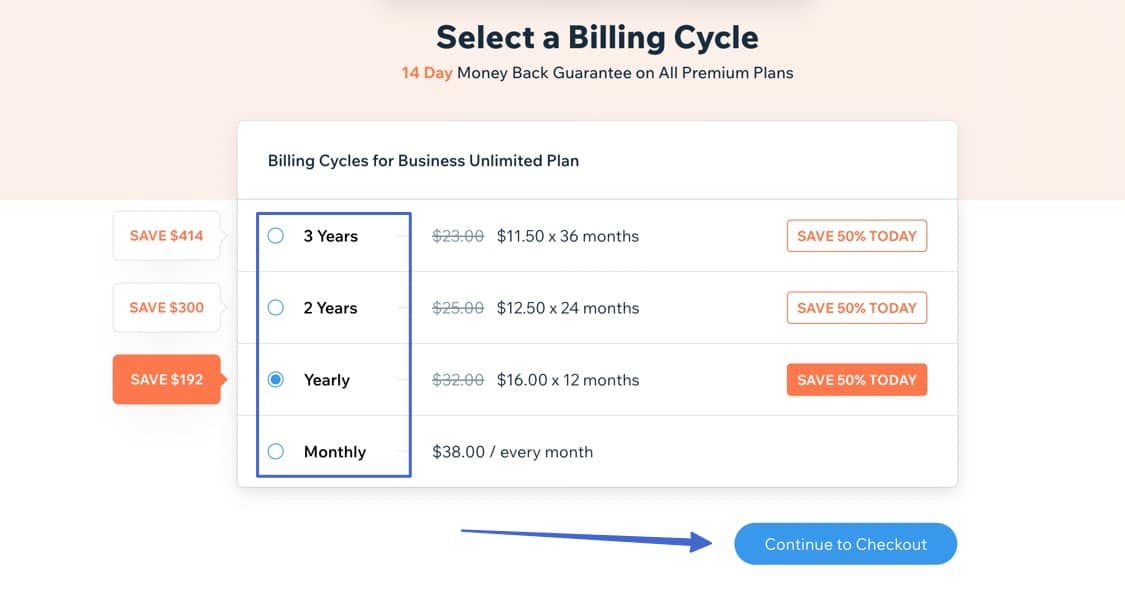The height and width of the screenshot is (598, 1125).
Task: Click the orange SAVE $192 badge
Action: click(166, 380)
